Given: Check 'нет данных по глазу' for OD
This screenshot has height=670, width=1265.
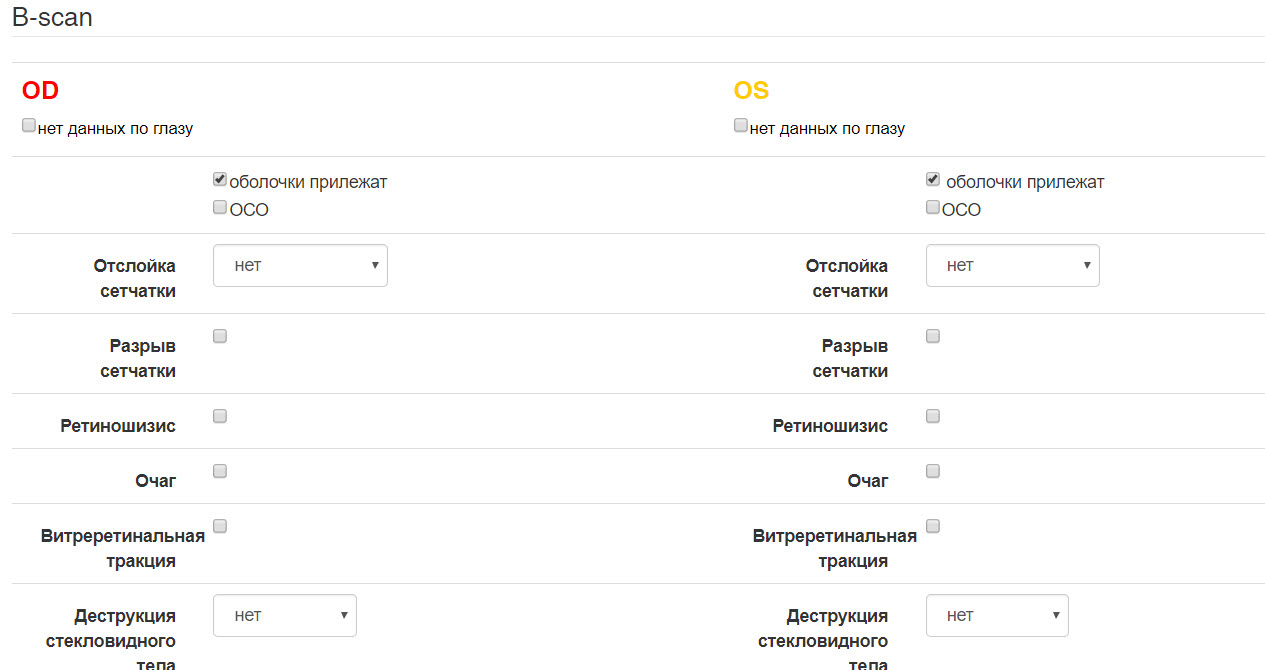Looking at the screenshot, I should (29, 126).
